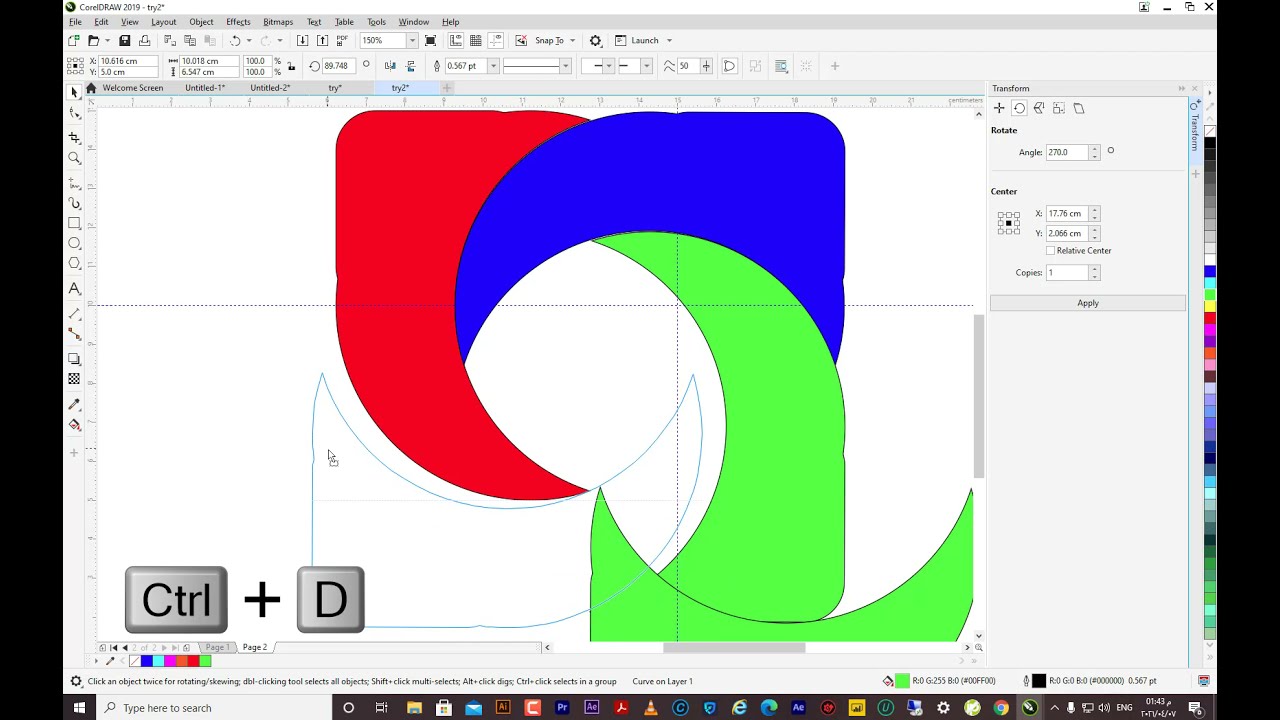The image size is (1280, 720).
Task: Click the Print icon
Action: pos(144,40)
